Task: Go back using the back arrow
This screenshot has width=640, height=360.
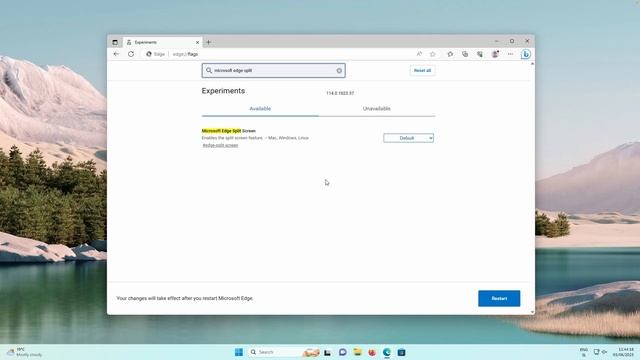Action: [116, 54]
